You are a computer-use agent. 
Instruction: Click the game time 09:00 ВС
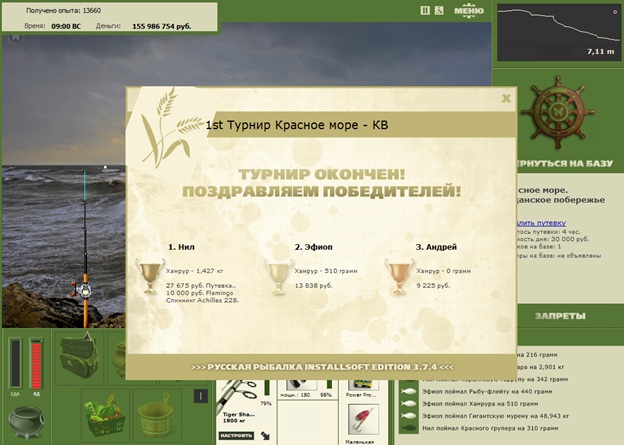(x=66, y=26)
